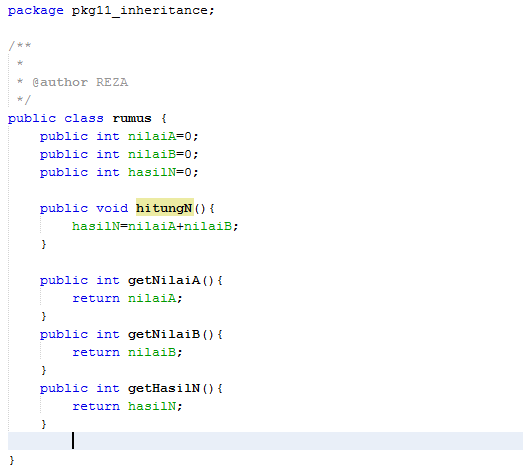Place cursor on package pkg11_inheritance line

click(111, 10)
